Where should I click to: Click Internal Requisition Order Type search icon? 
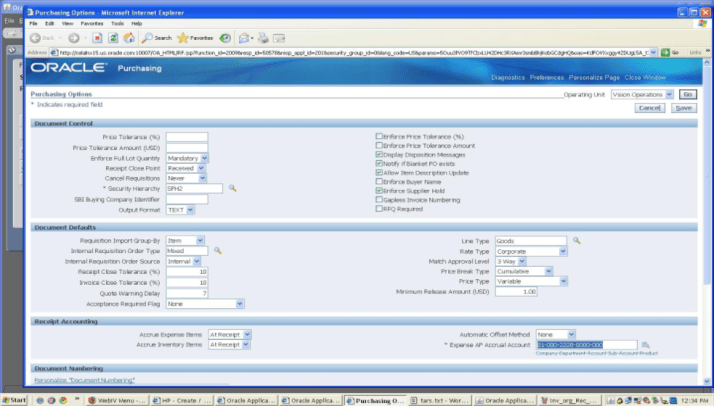pyautogui.click(x=217, y=251)
